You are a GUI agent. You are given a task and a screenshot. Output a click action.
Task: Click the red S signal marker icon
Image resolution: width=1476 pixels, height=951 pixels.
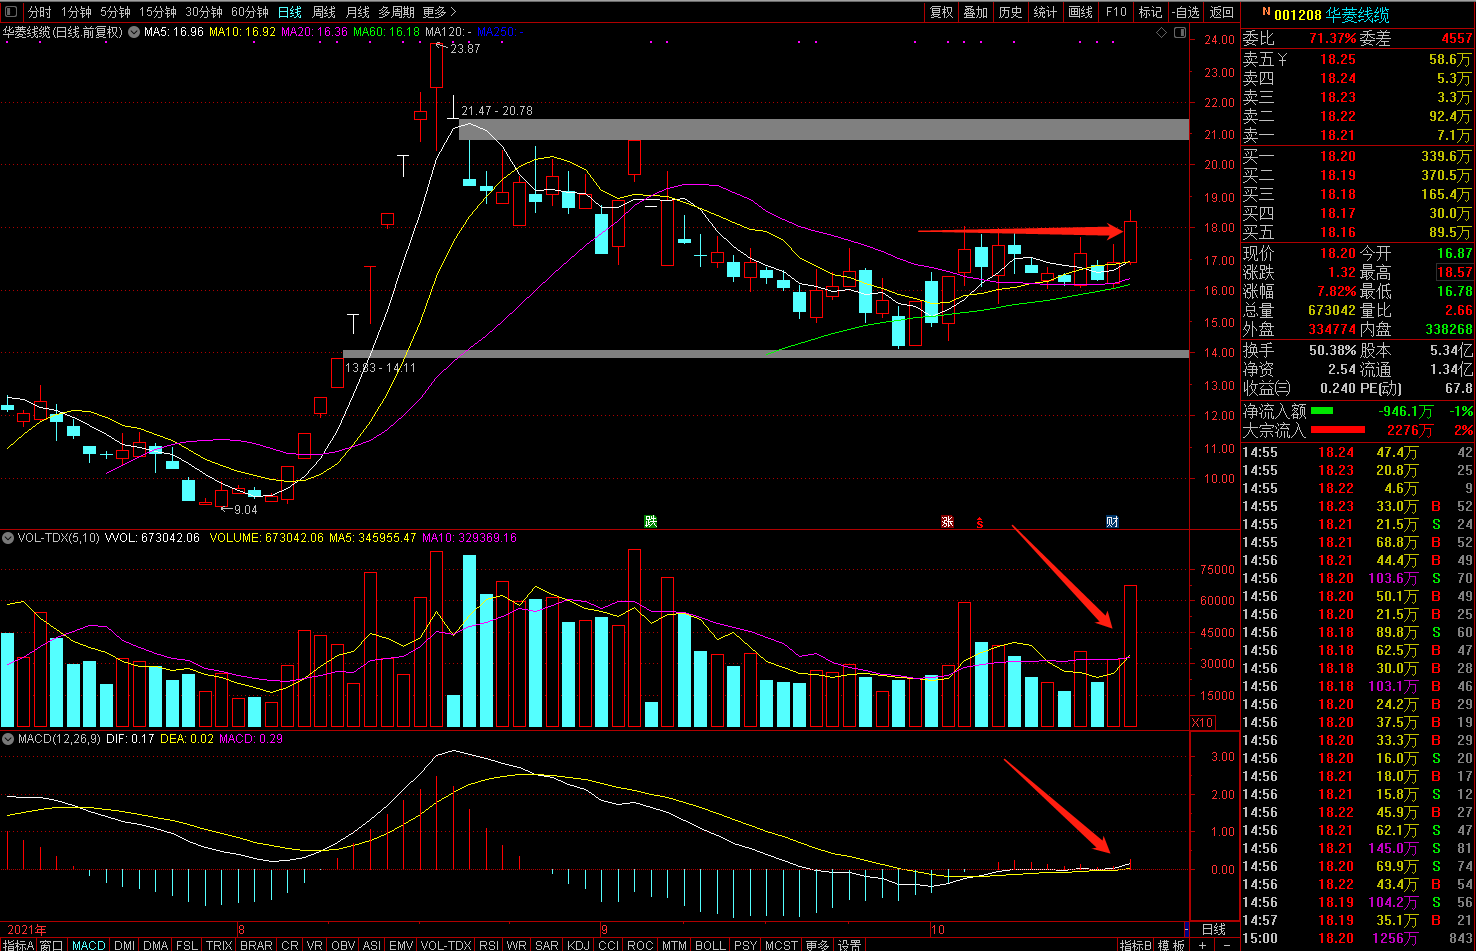tap(980, 523)
